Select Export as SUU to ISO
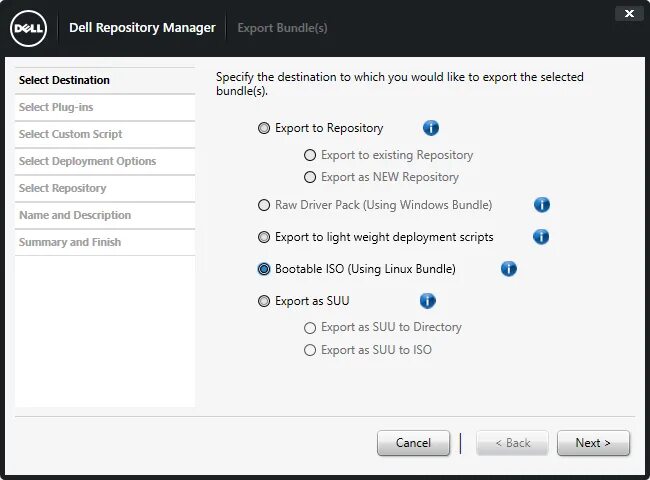This screenshot has width=650, height=480. [310, 350]
